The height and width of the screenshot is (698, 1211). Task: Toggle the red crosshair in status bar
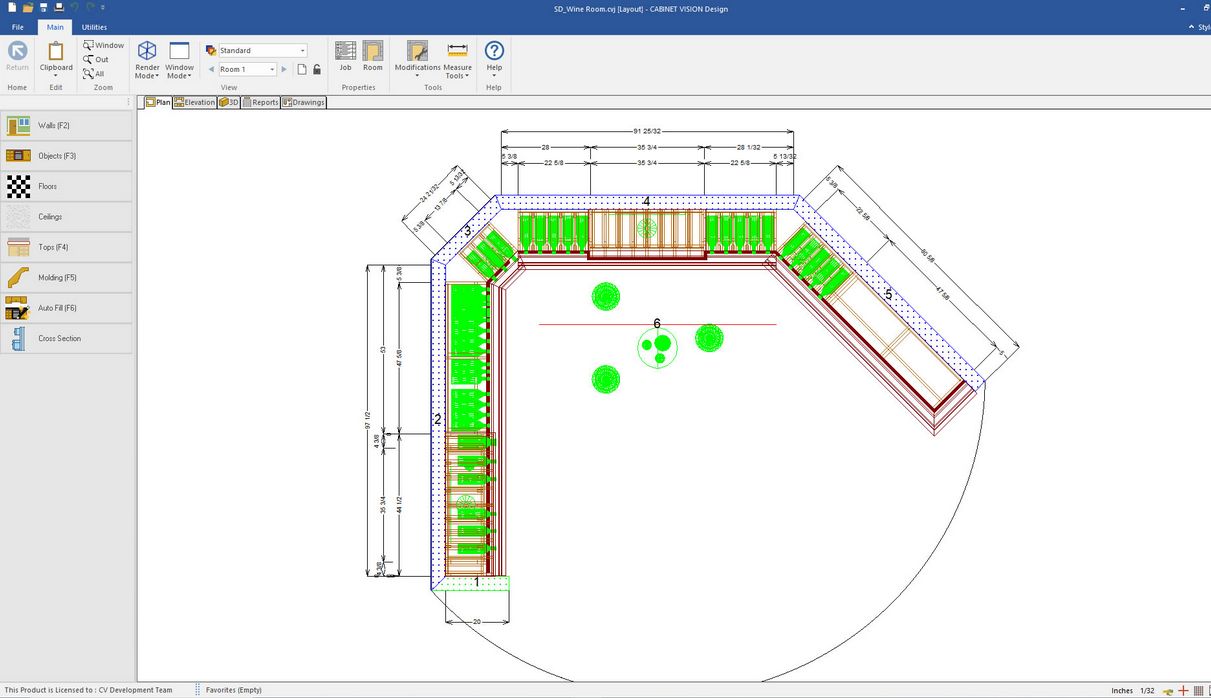point(1183,690)
